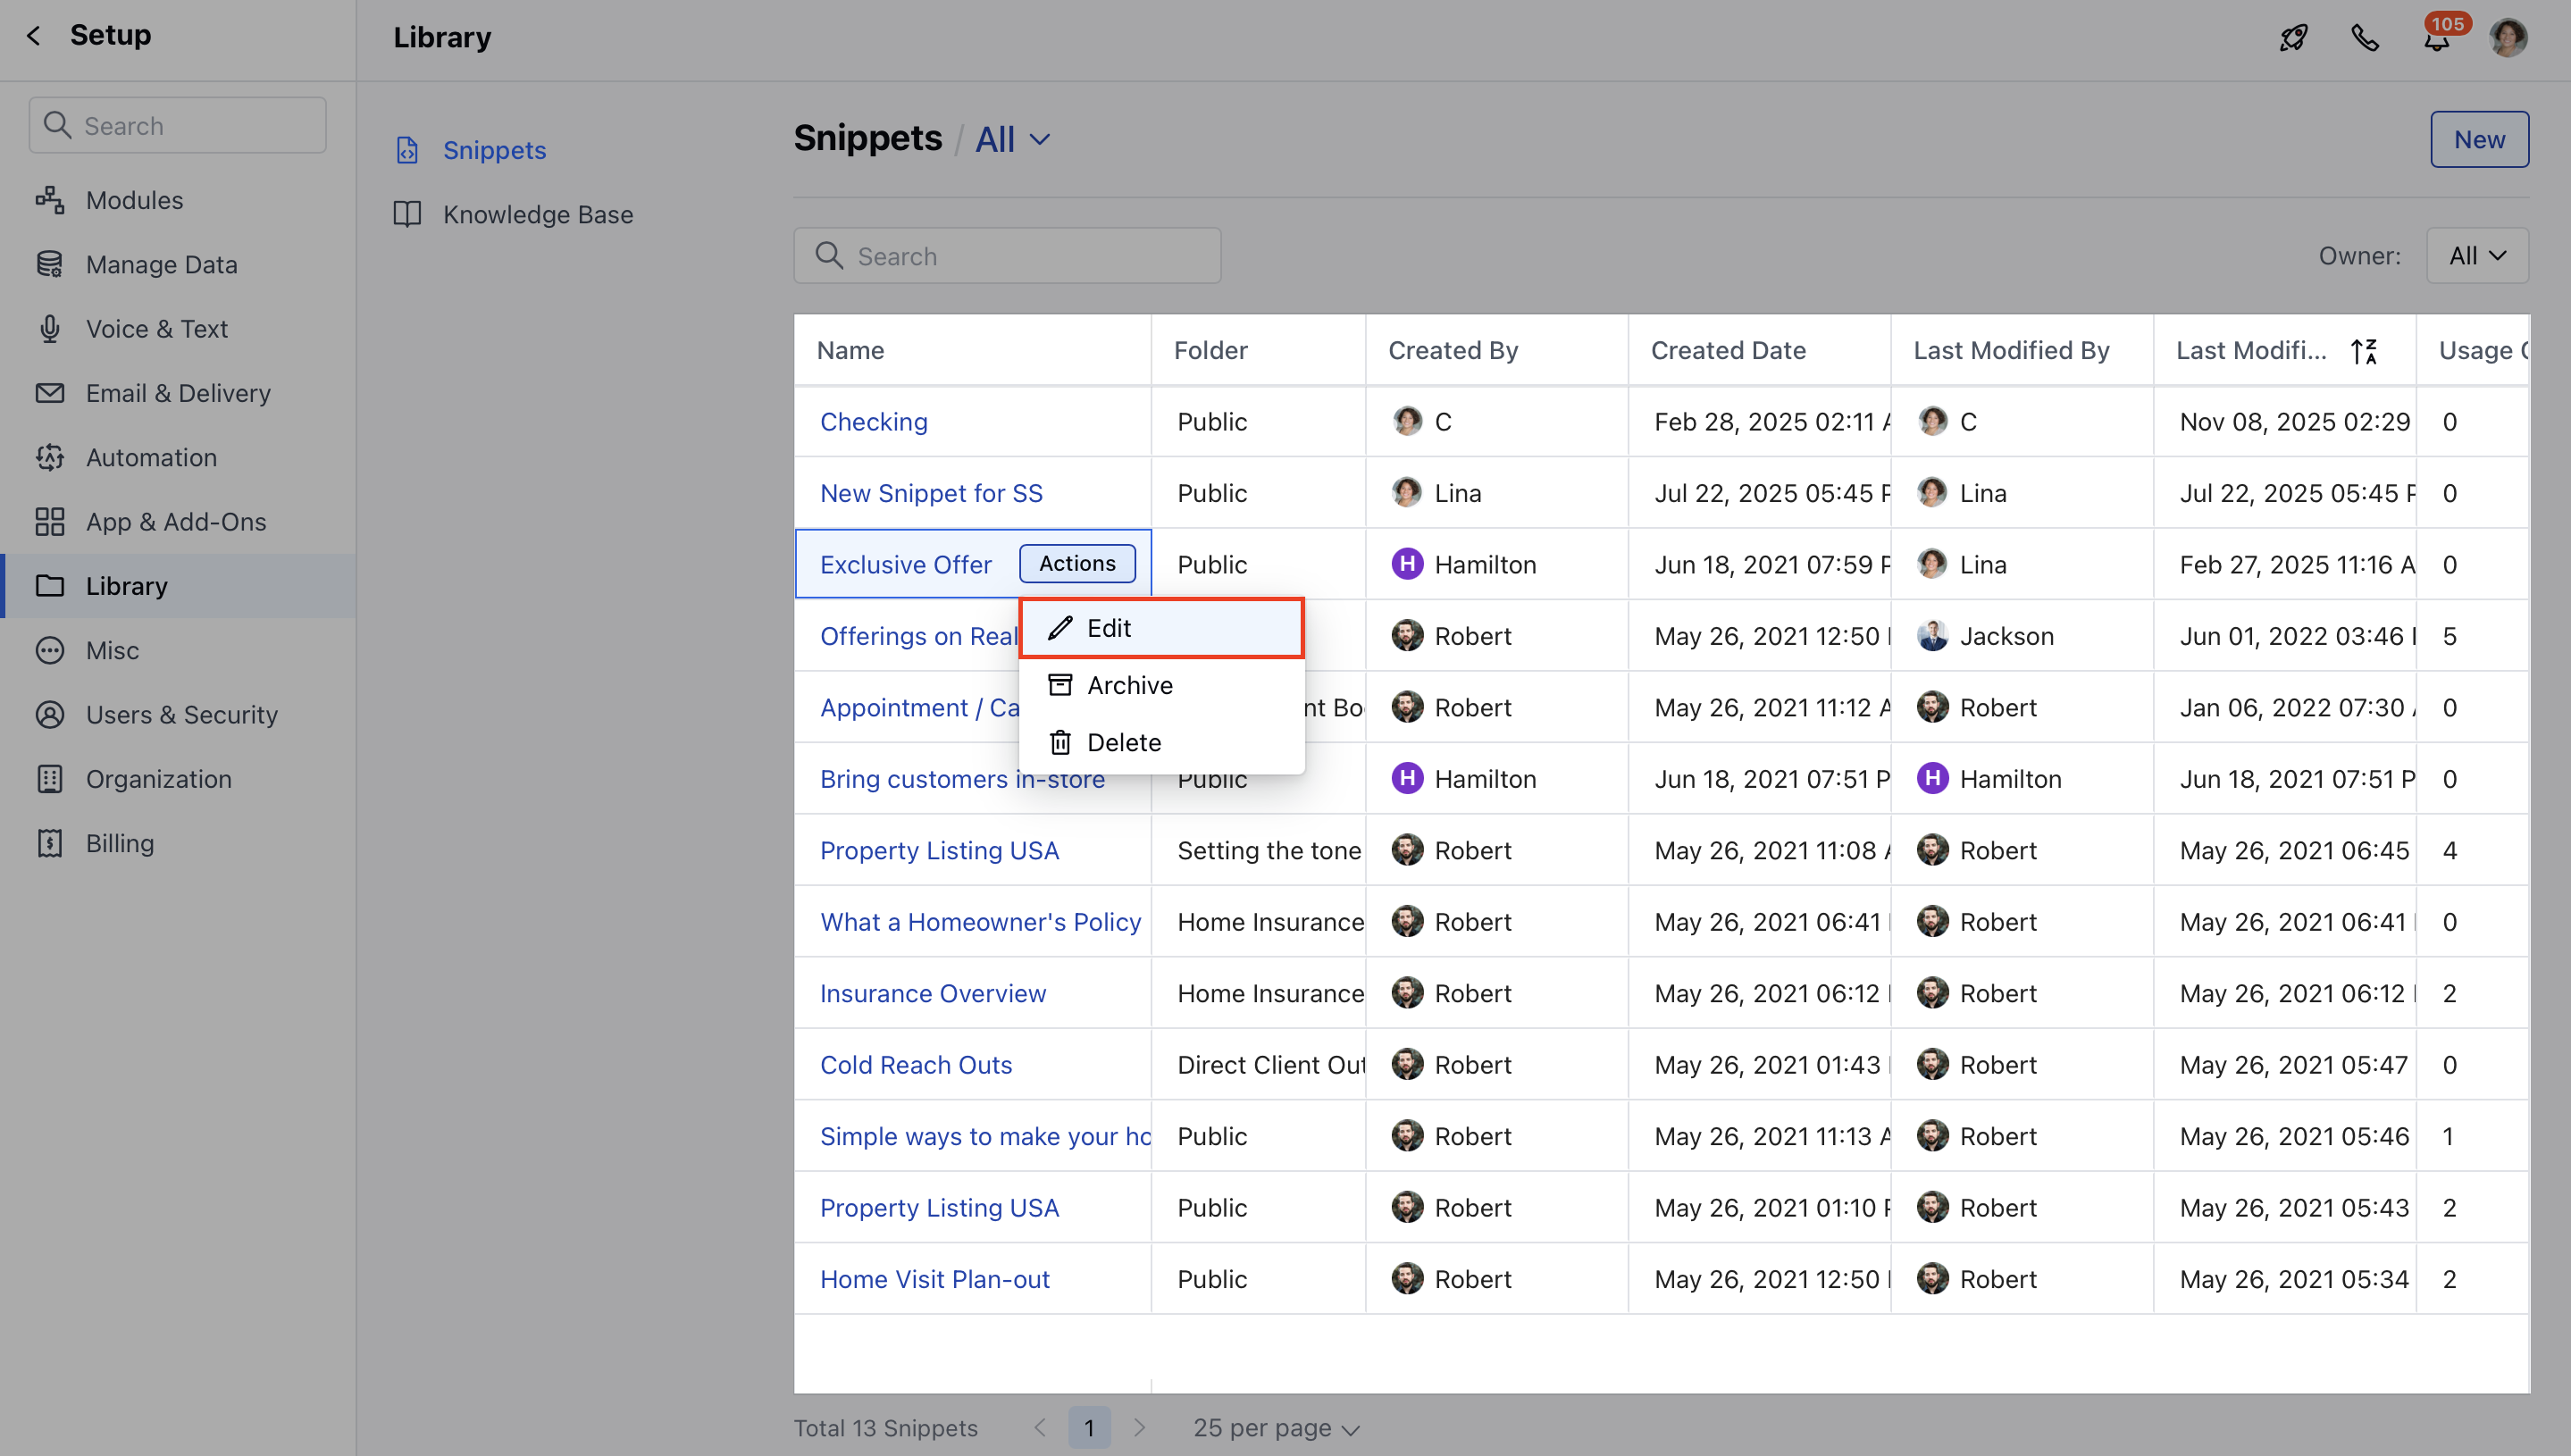Click the user profile avatar
This screenshot has height=1456, width=2571.
click(2508, 38)
